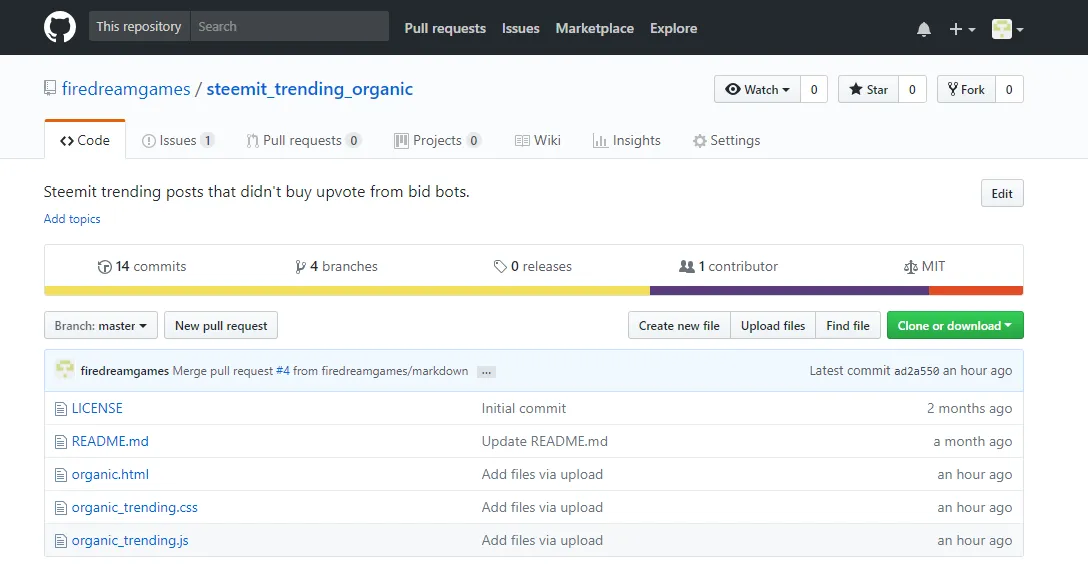View stargazers count next to Star
Viewport: 1088px width, 566px height.
click(x=912, y=89)
